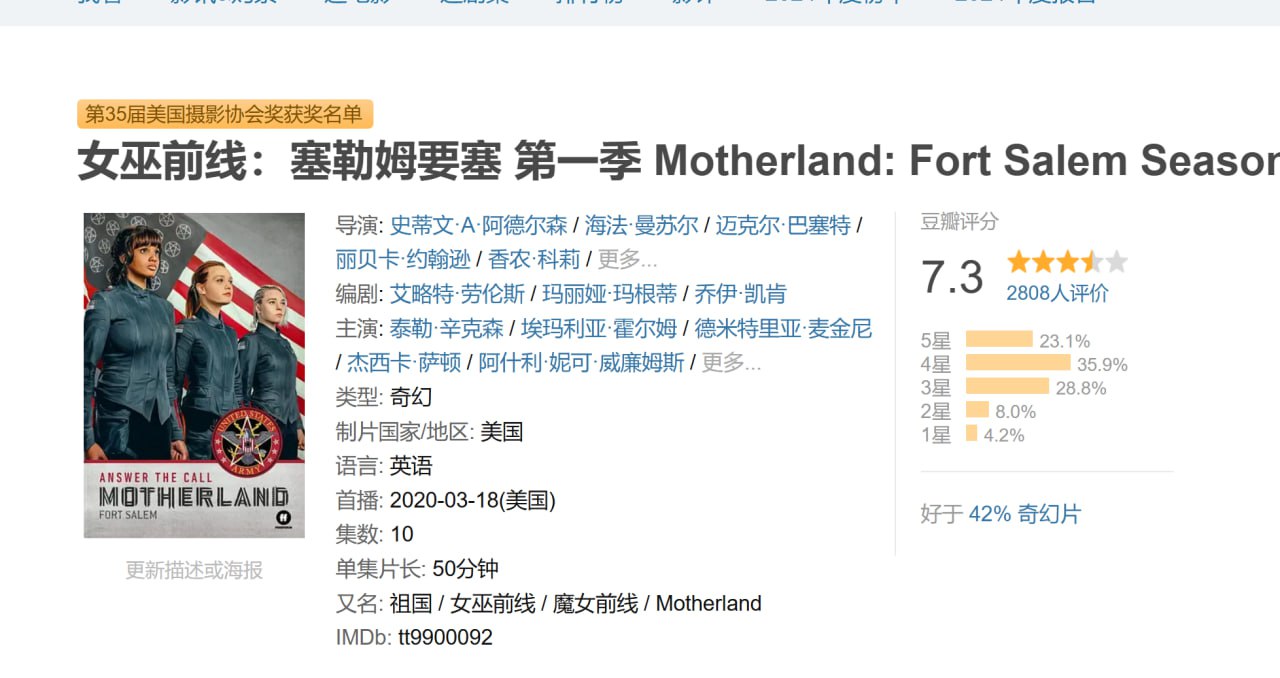This screenshot has height=678, width=1280.
Task: Click the star rating icons beside 7.3
Action: click(1067, 262)
